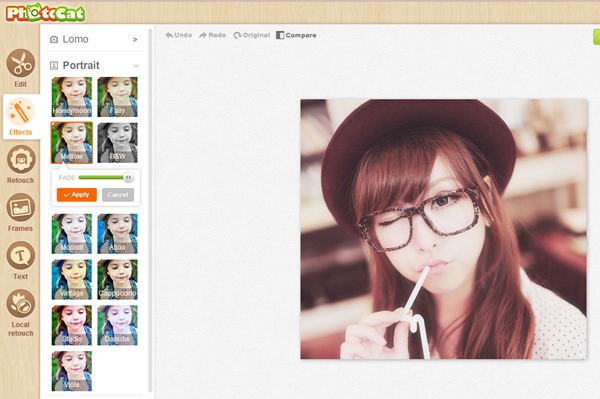Image resolution: width=600 pixels, height=399 pixels.
Task: Expand the Lomo effects section
Action: pos(135,39)
